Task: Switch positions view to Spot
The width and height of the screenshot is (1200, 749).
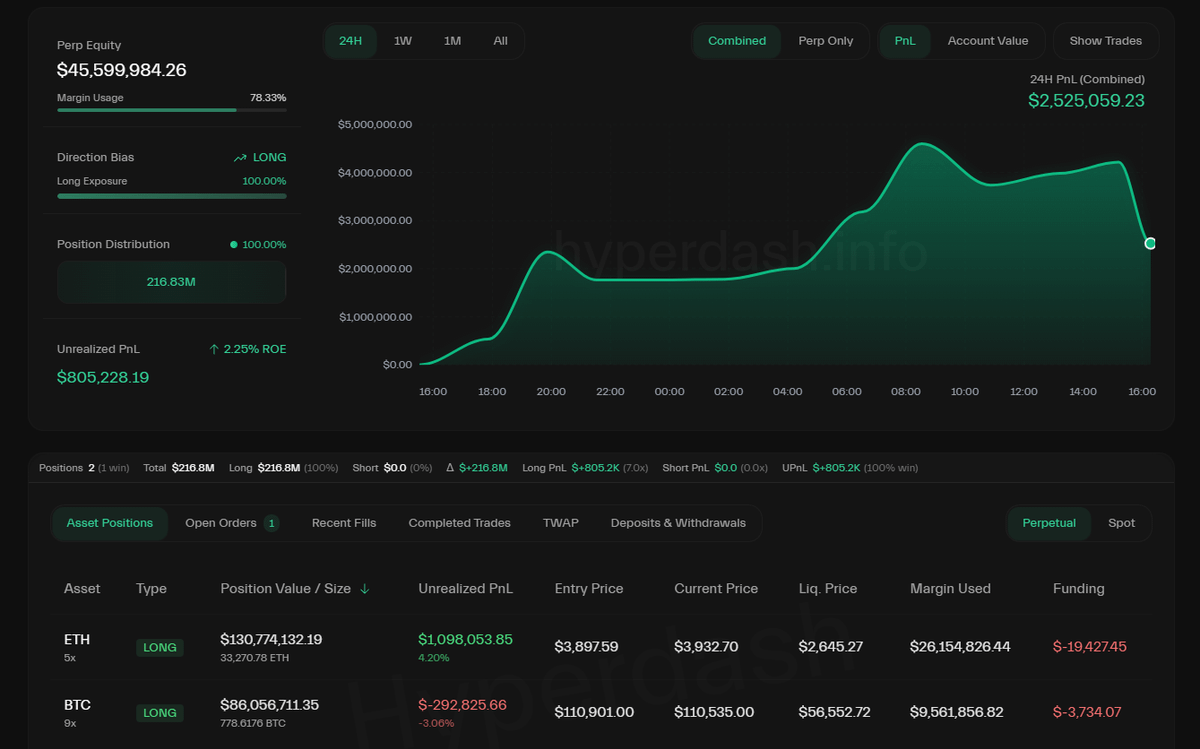Action: pyautogui.click(x=1121, y=522)
